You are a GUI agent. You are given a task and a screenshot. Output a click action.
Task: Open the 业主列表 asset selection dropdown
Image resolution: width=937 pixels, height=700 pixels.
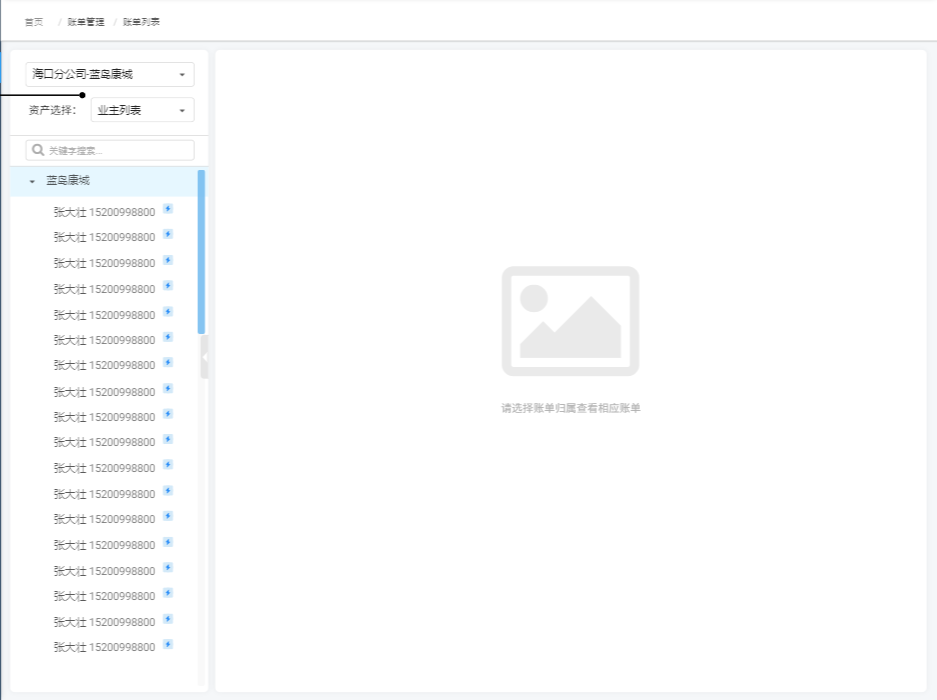point(142,110)
